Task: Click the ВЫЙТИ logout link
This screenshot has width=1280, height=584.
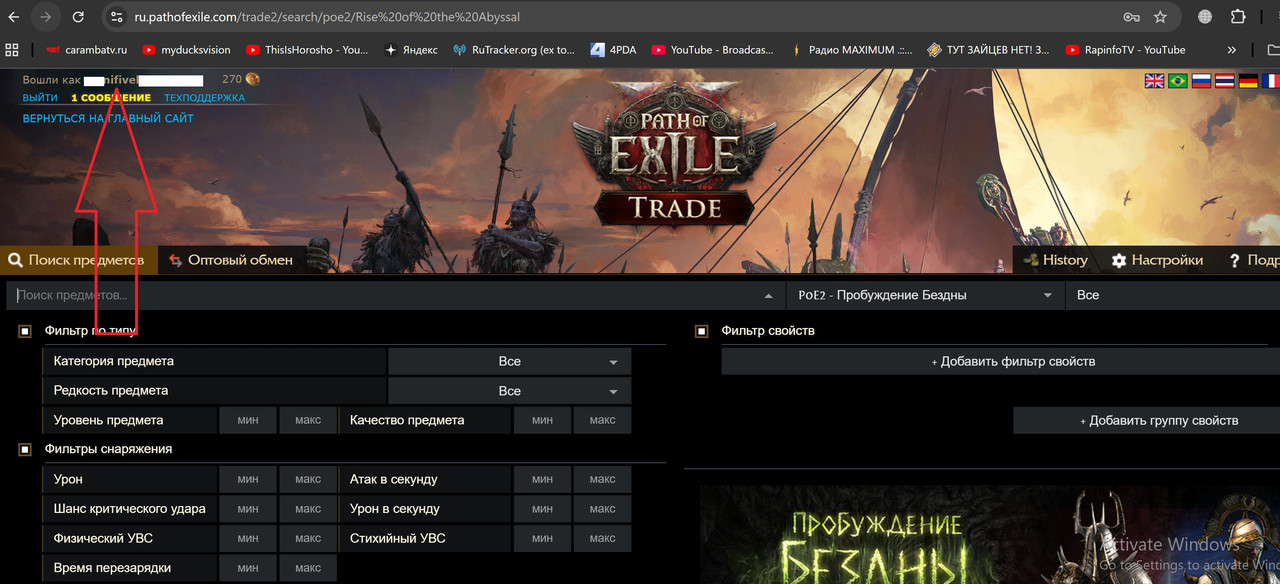Action: [40, 98]
